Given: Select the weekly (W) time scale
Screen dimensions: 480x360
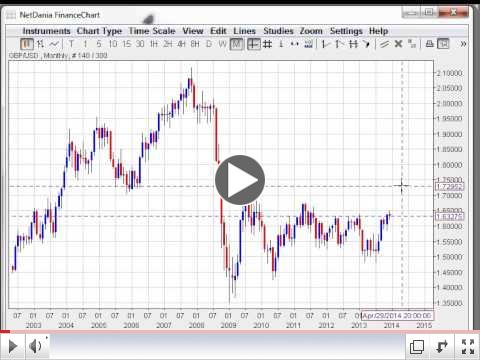Looking at the screenshot, I should tap(222, 44).
